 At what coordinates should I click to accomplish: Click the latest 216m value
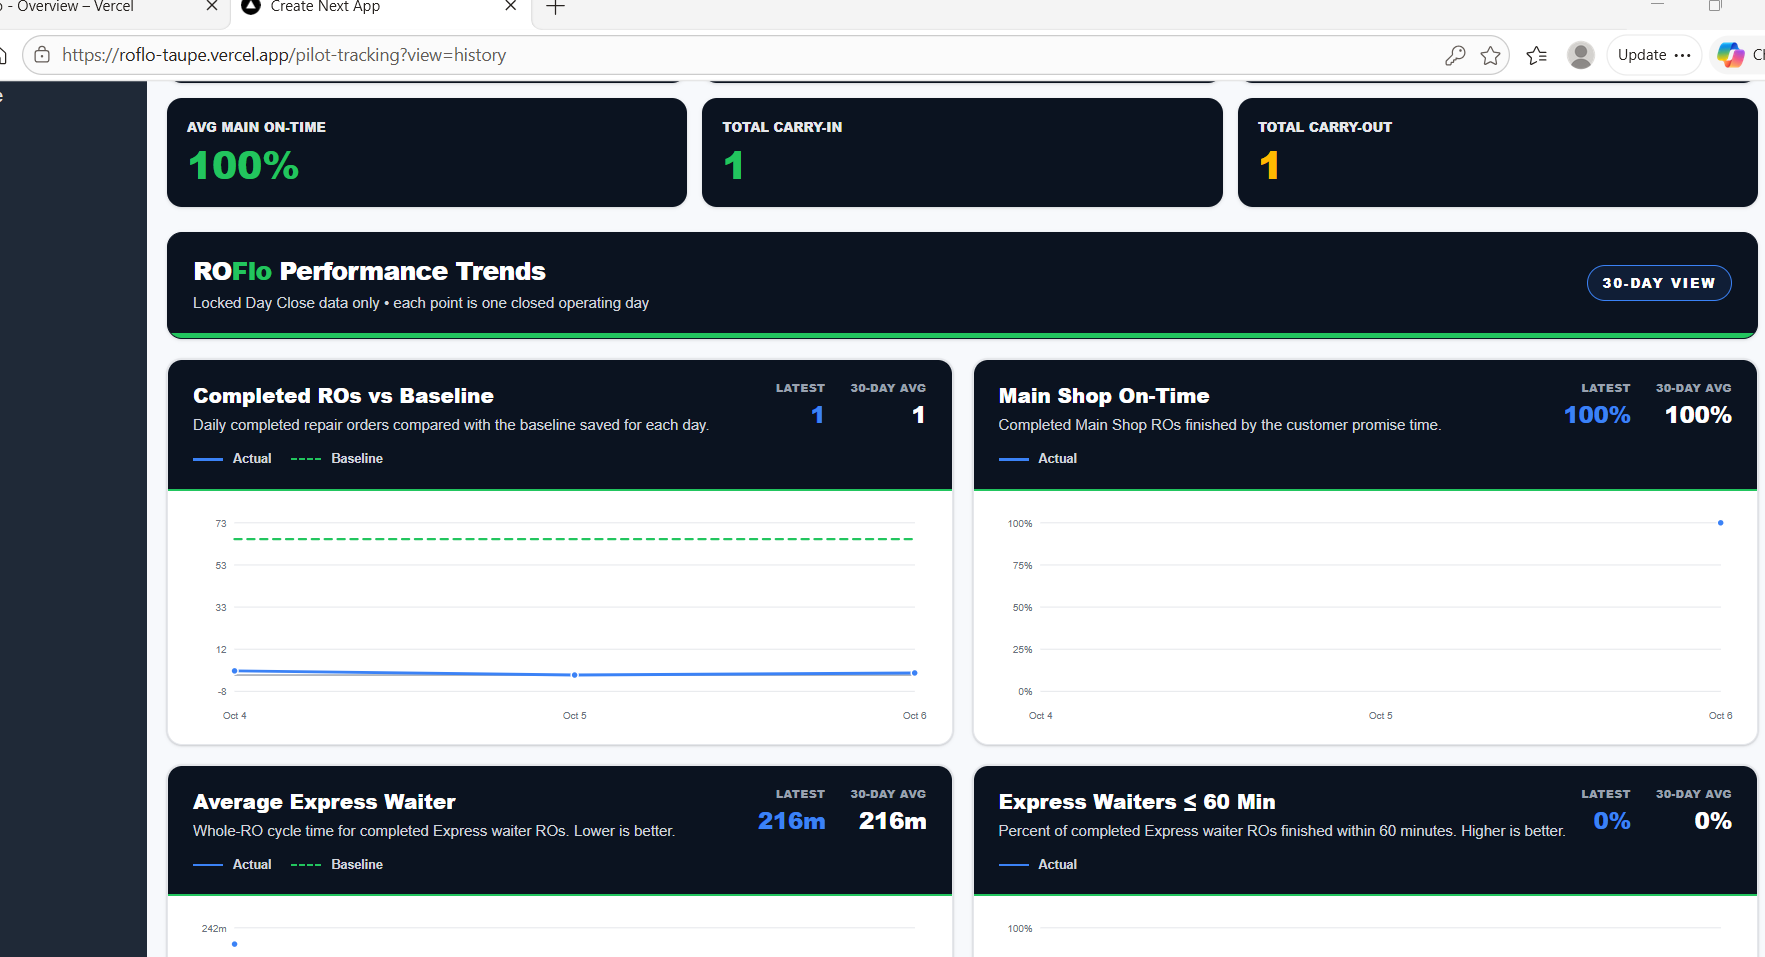(791, 821)
